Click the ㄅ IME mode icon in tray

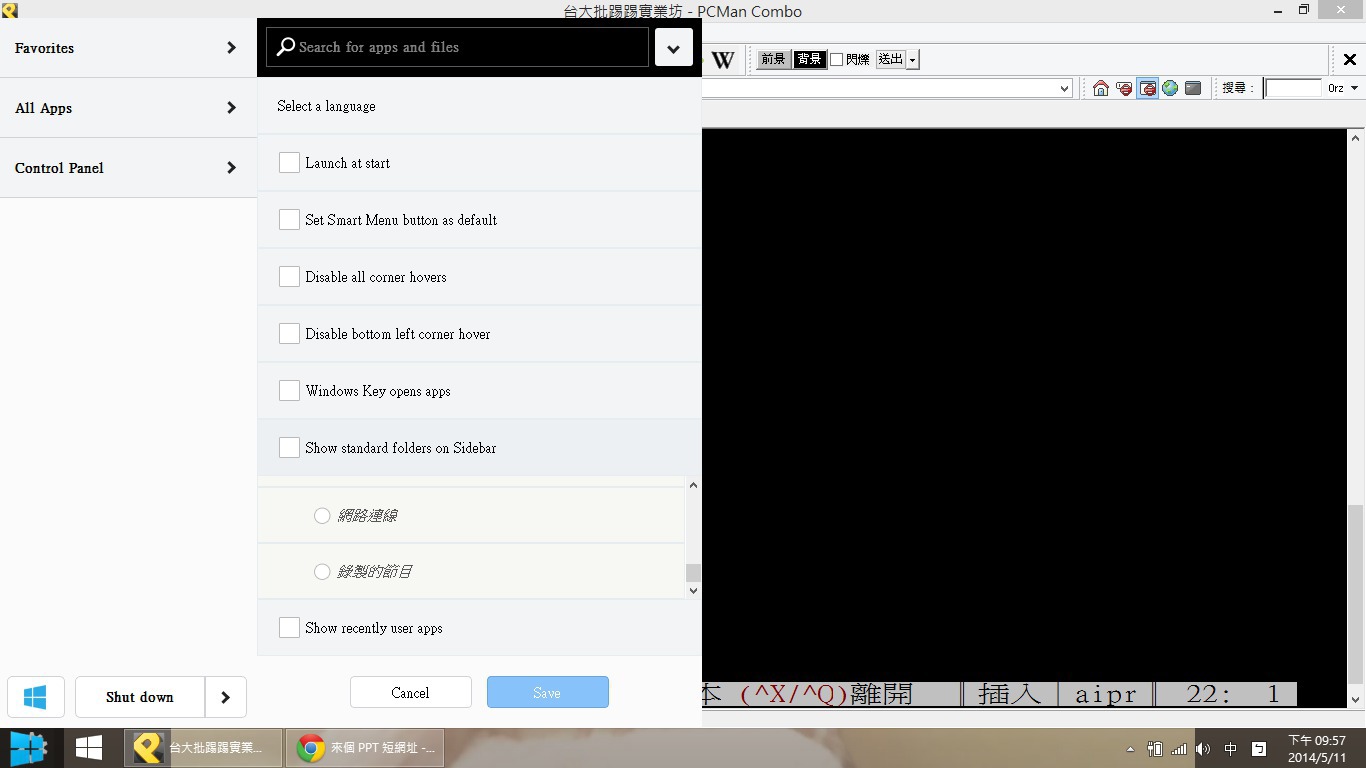tap(1259, 748)
